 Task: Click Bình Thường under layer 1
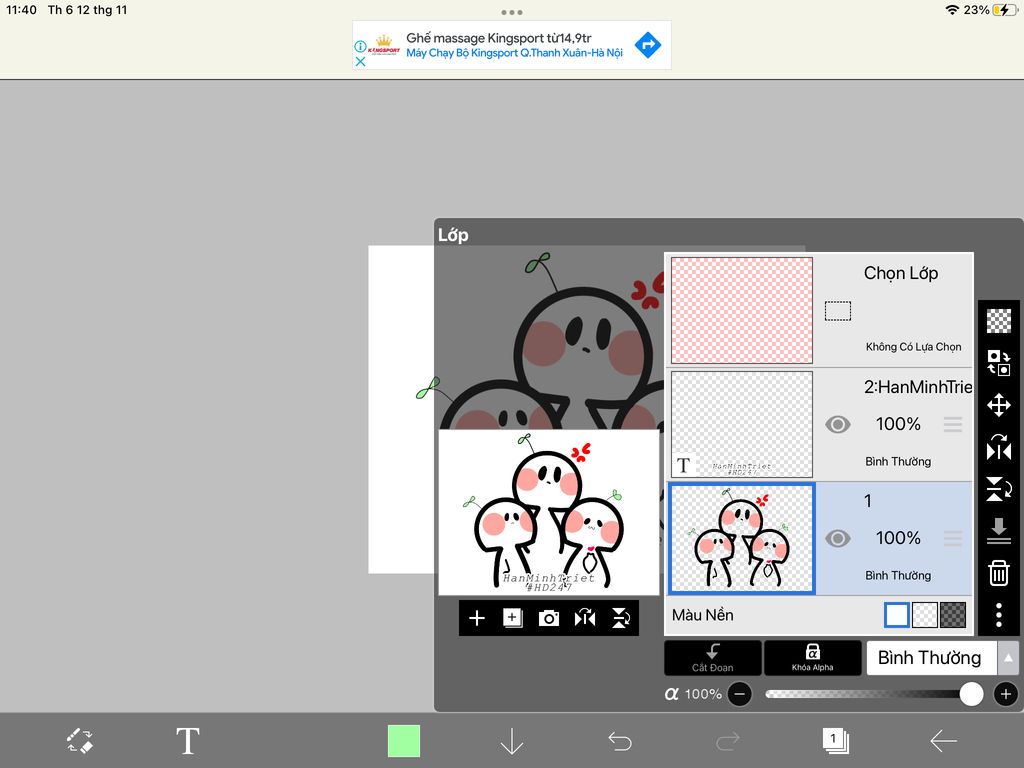(898, 575)
